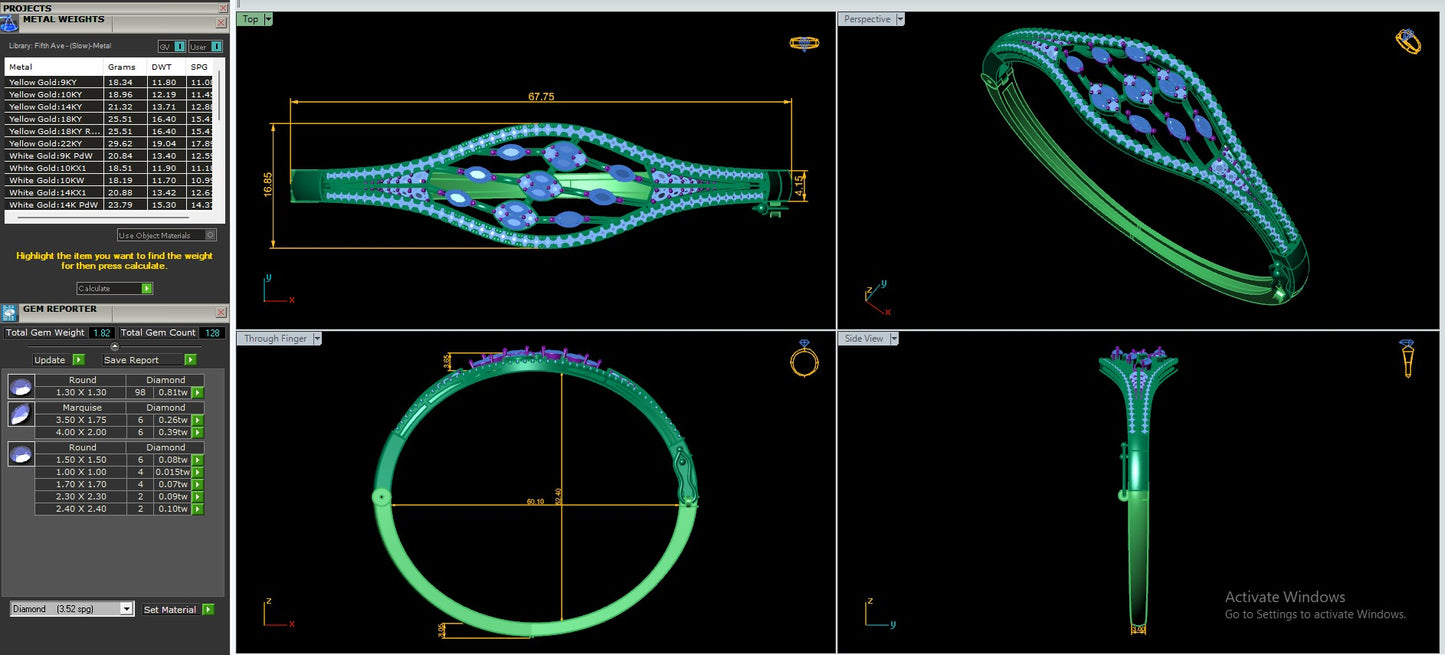
Task: Select the White Gold:10KW row
Action: pyautogui.click(x=108, y=180)
